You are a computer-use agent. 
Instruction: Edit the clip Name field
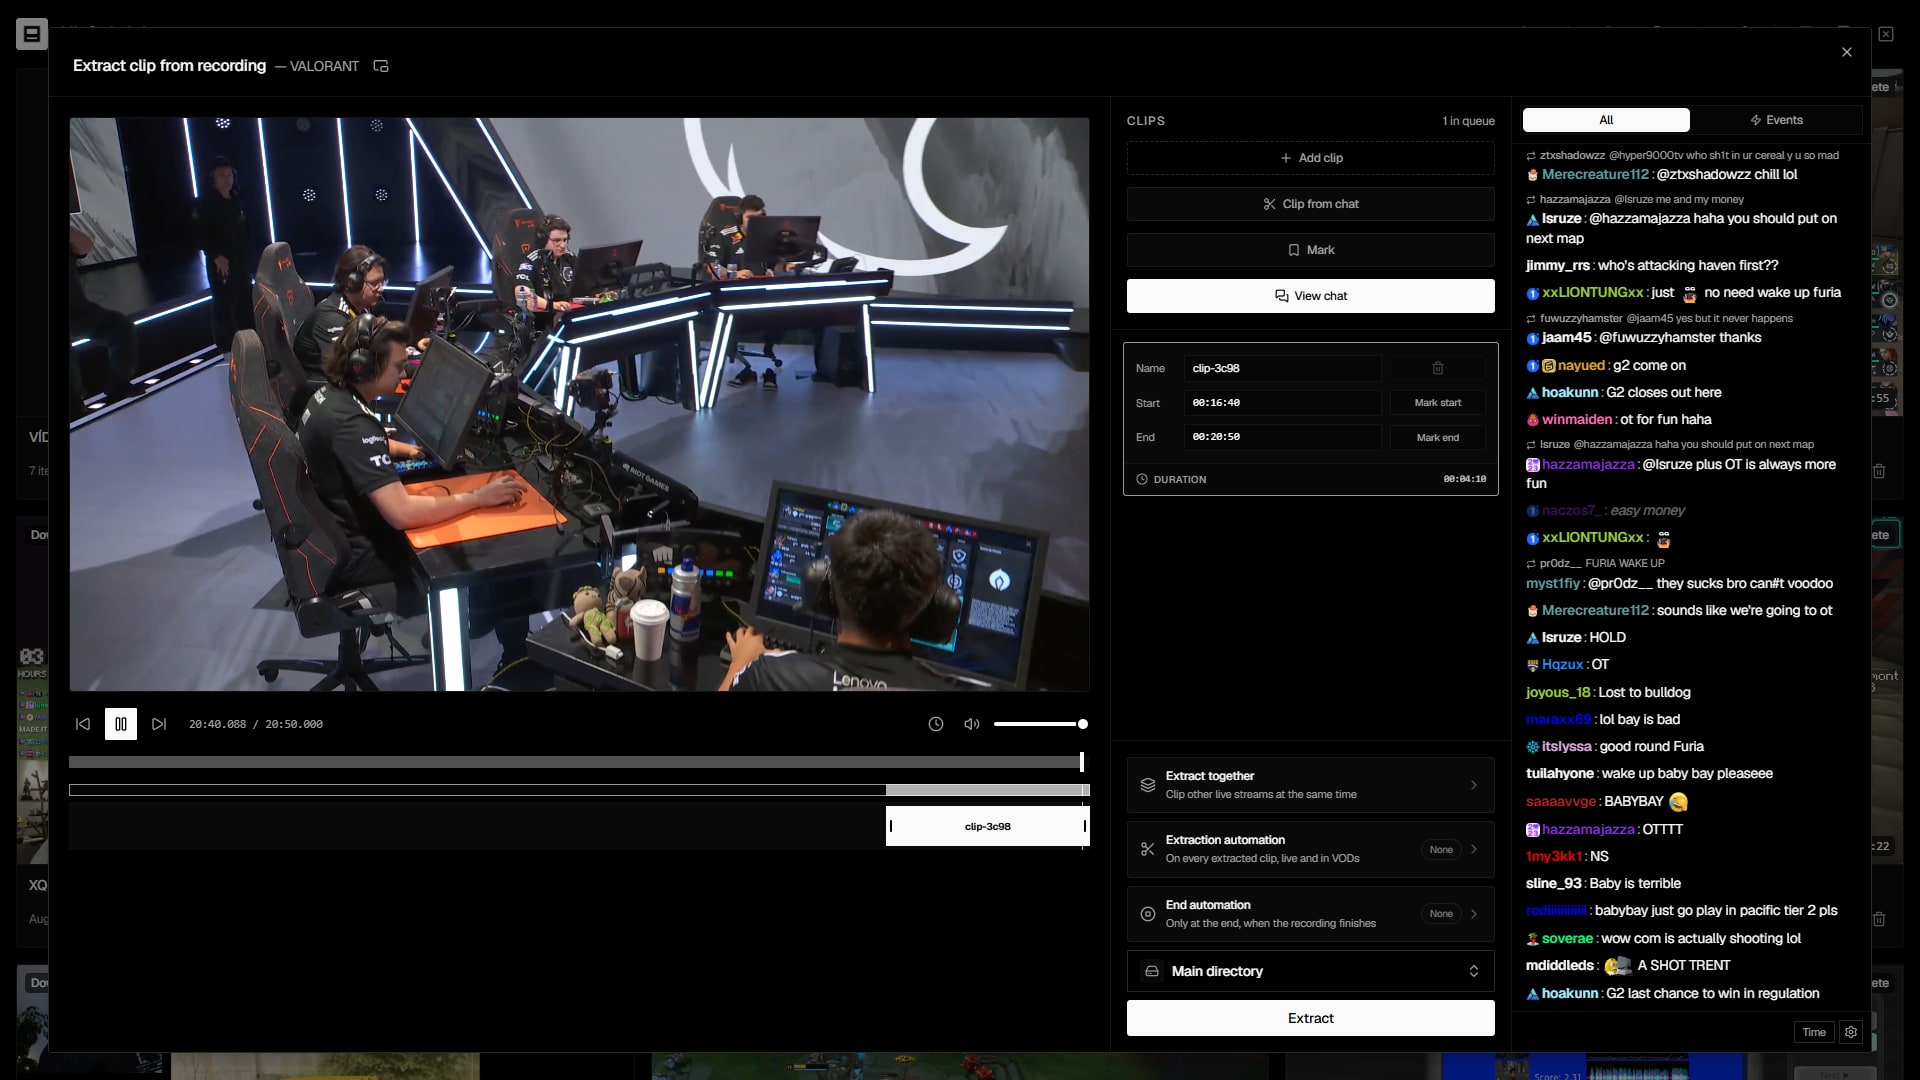[x=1282, y=368]
